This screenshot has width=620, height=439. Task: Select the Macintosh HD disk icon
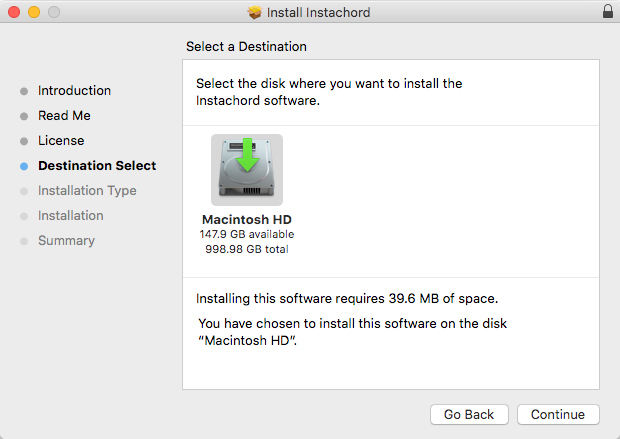247,170
